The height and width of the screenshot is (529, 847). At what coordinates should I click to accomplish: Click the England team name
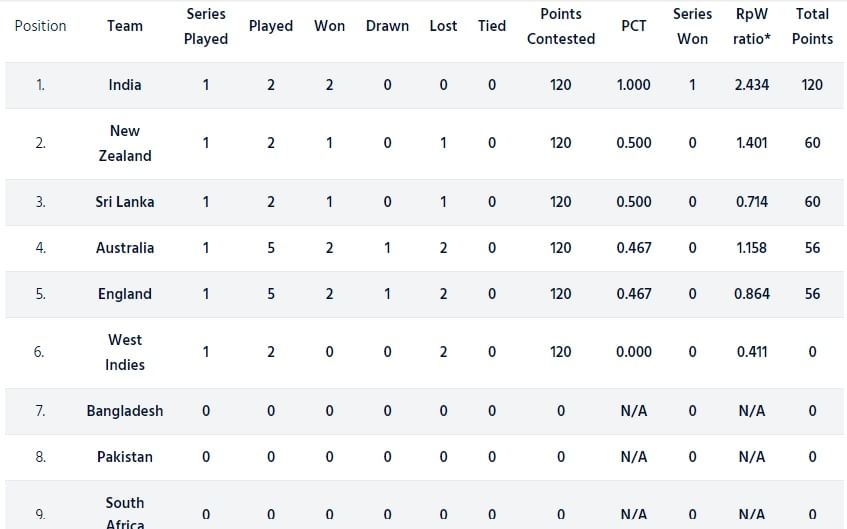125,294
